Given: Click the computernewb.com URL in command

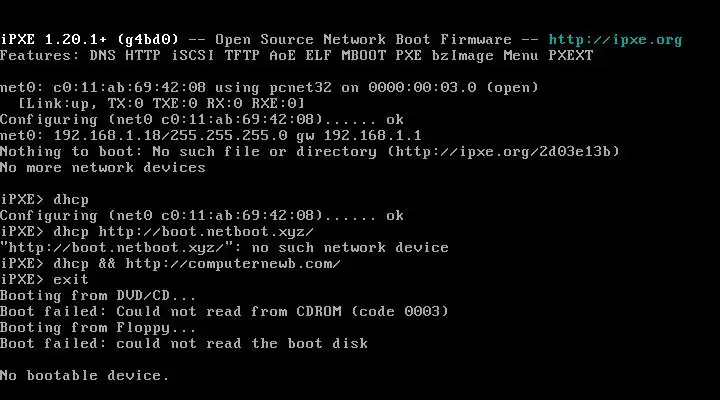Looking at the screenshot, I should click(233, 264).
